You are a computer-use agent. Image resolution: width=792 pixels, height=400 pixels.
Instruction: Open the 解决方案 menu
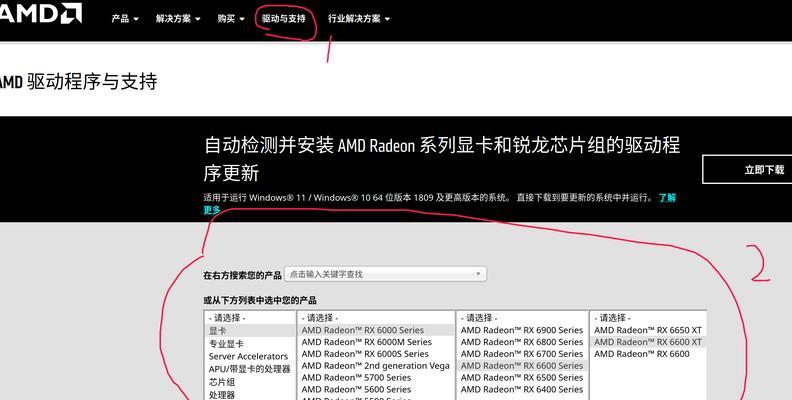pos(178,19)
